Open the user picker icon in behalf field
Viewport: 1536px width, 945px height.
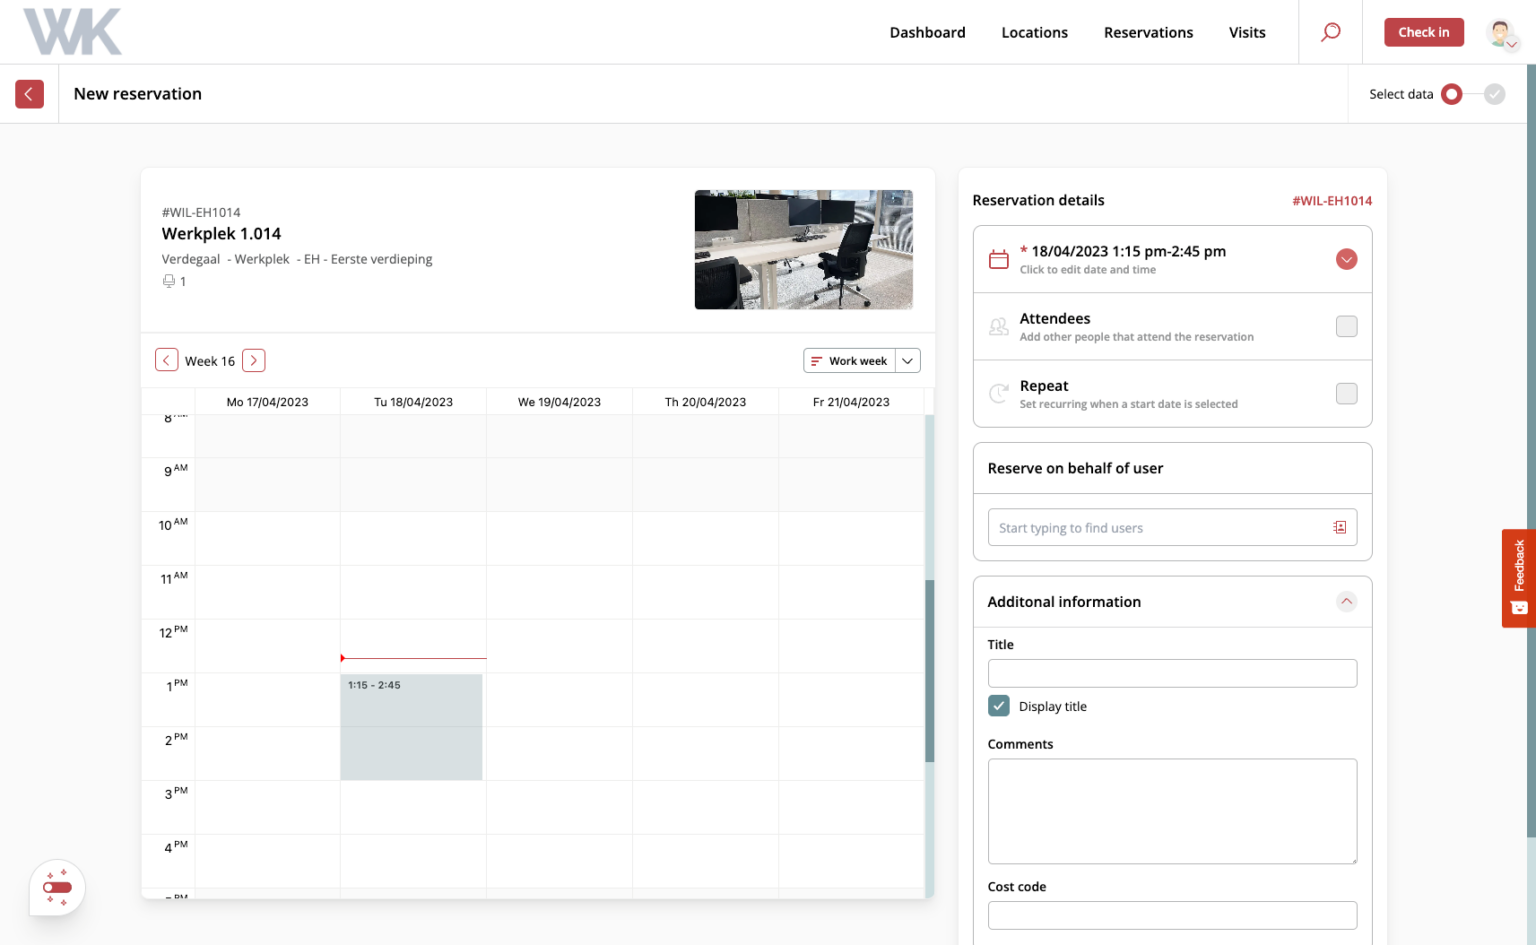[x=1340, y=527]
